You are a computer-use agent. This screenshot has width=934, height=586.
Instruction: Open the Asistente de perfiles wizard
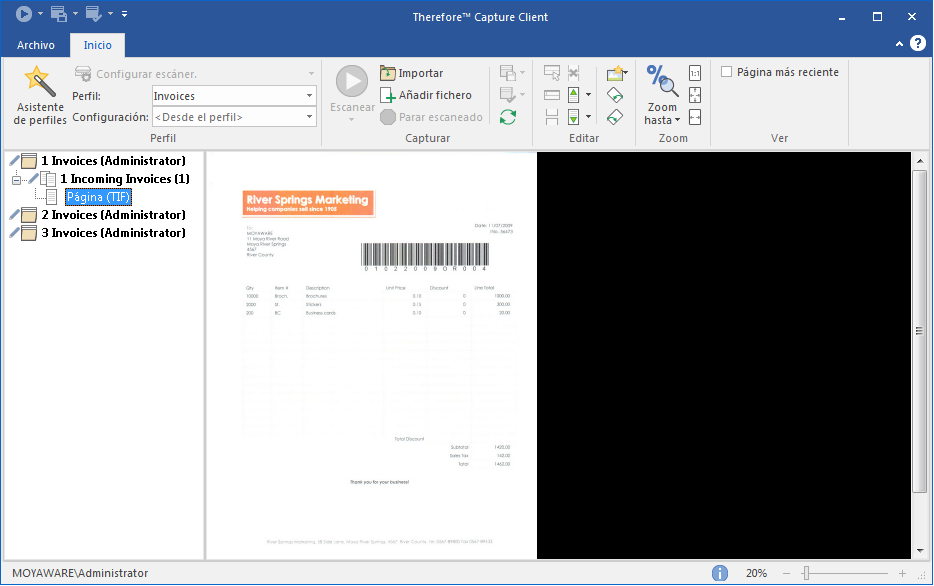click(x=39, y=95)
